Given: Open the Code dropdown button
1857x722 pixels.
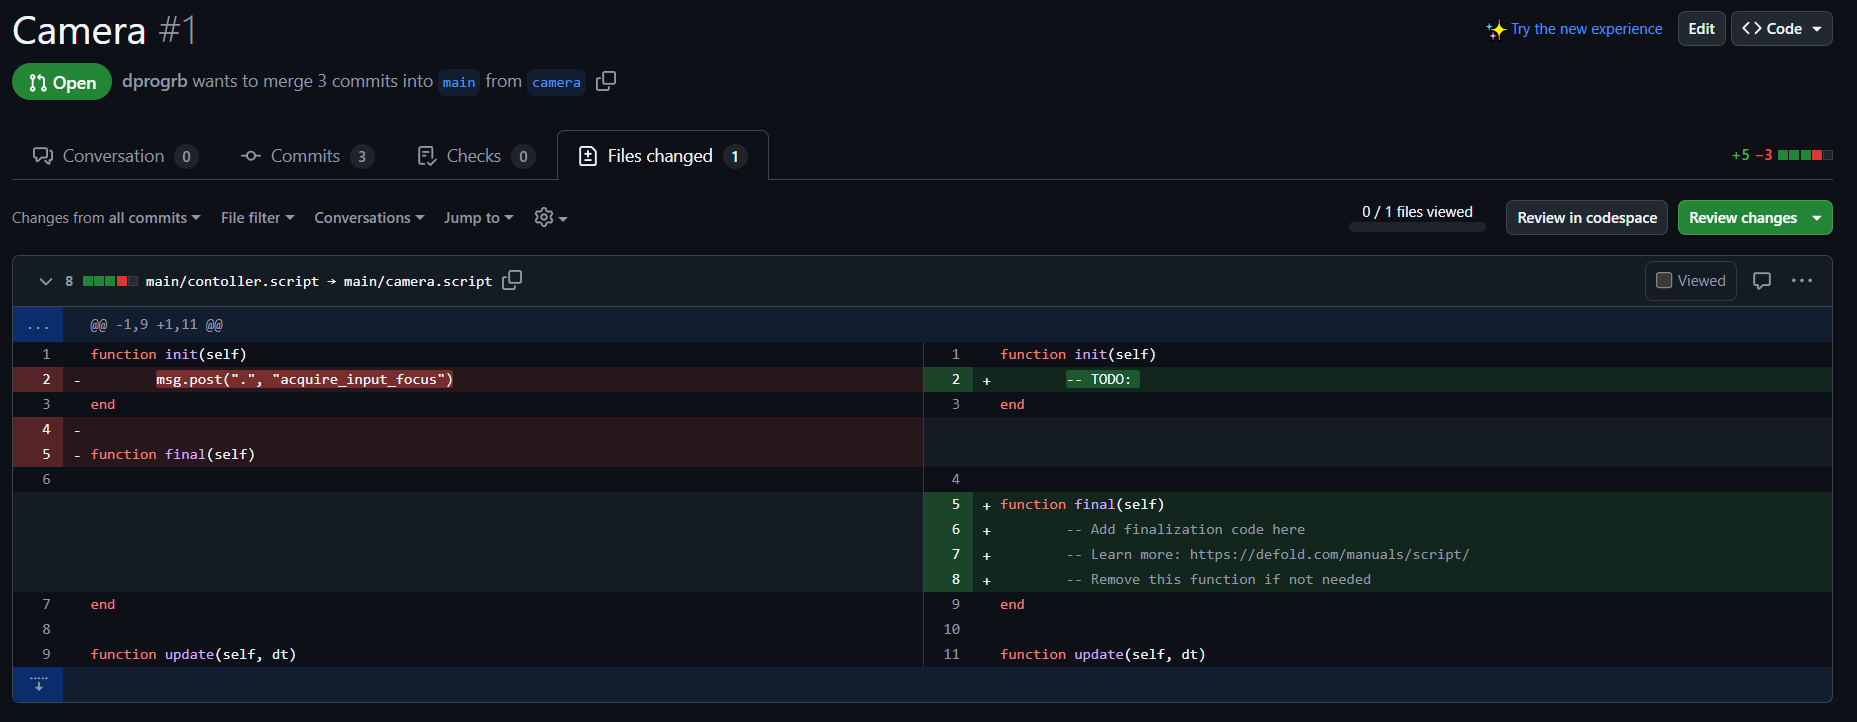Looking at the screenshot, I should pyautogui.click(x=1782, y=29).
